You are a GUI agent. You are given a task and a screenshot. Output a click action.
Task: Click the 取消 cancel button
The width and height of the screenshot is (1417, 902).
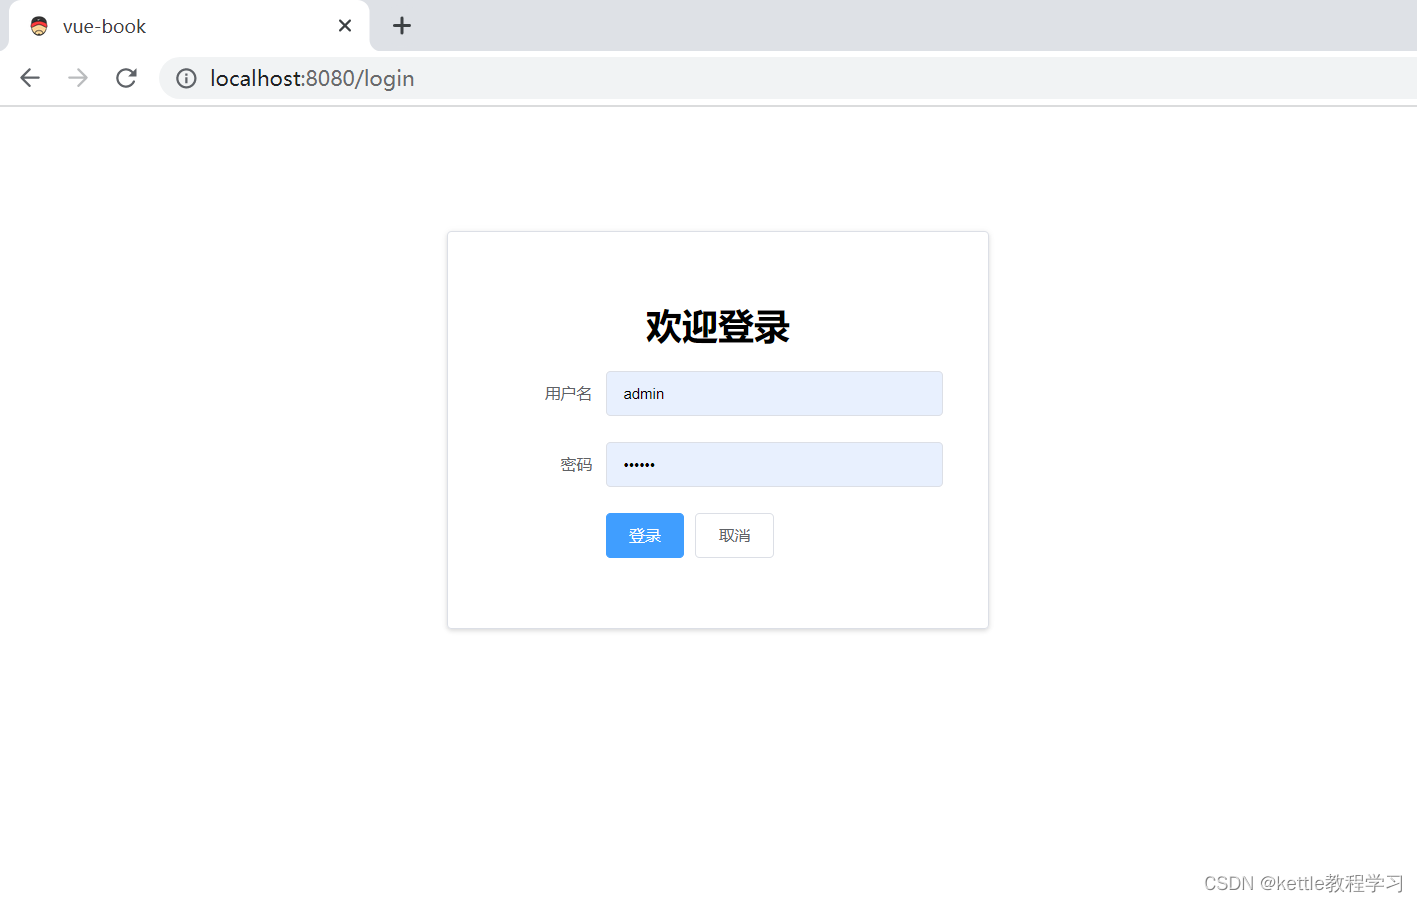click(734, 536)
